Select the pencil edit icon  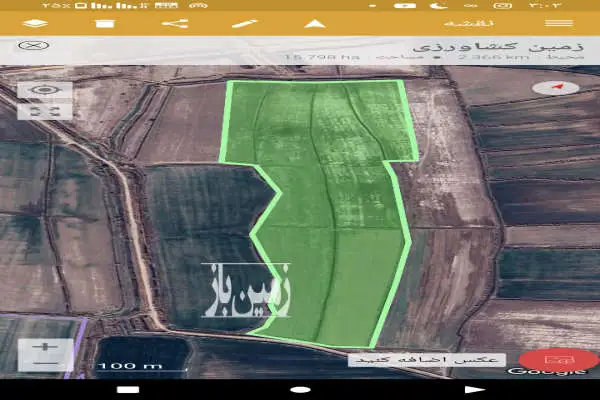click(245, 24)
